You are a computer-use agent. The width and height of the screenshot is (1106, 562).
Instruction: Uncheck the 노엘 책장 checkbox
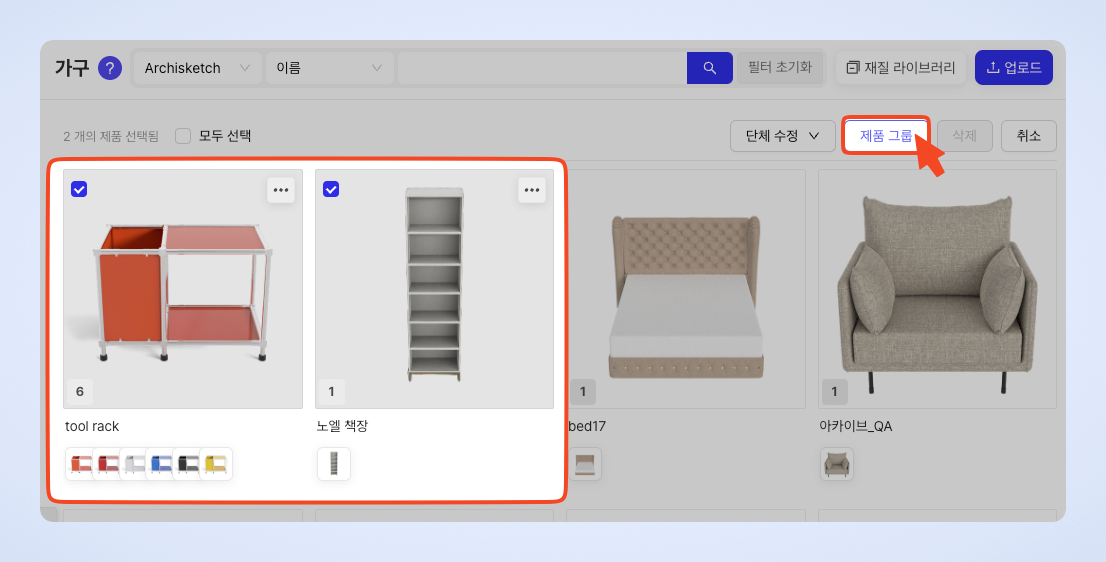coord(331,189)
